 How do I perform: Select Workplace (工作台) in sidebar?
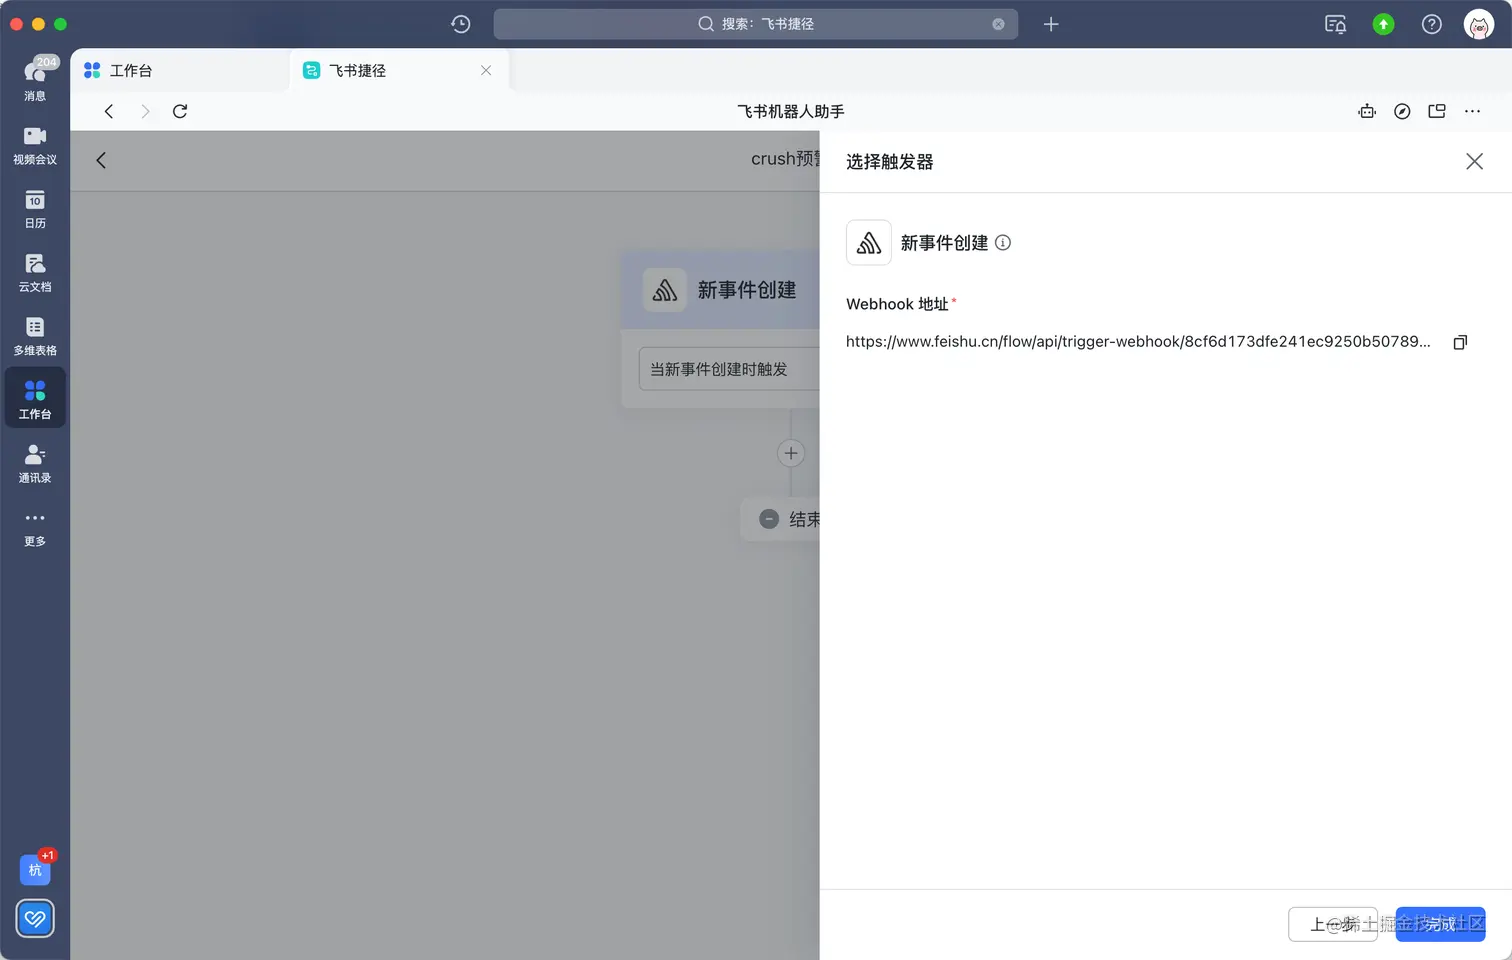(35, 398)
